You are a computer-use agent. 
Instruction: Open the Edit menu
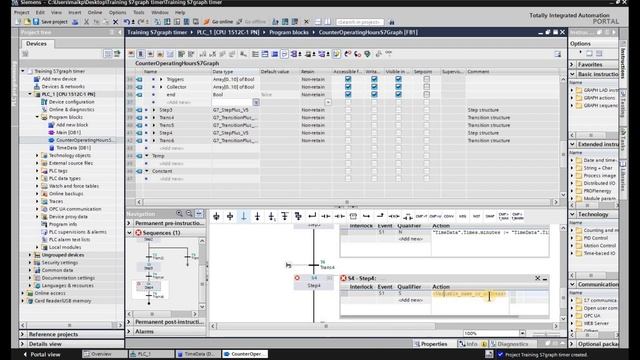click(40, 13)
